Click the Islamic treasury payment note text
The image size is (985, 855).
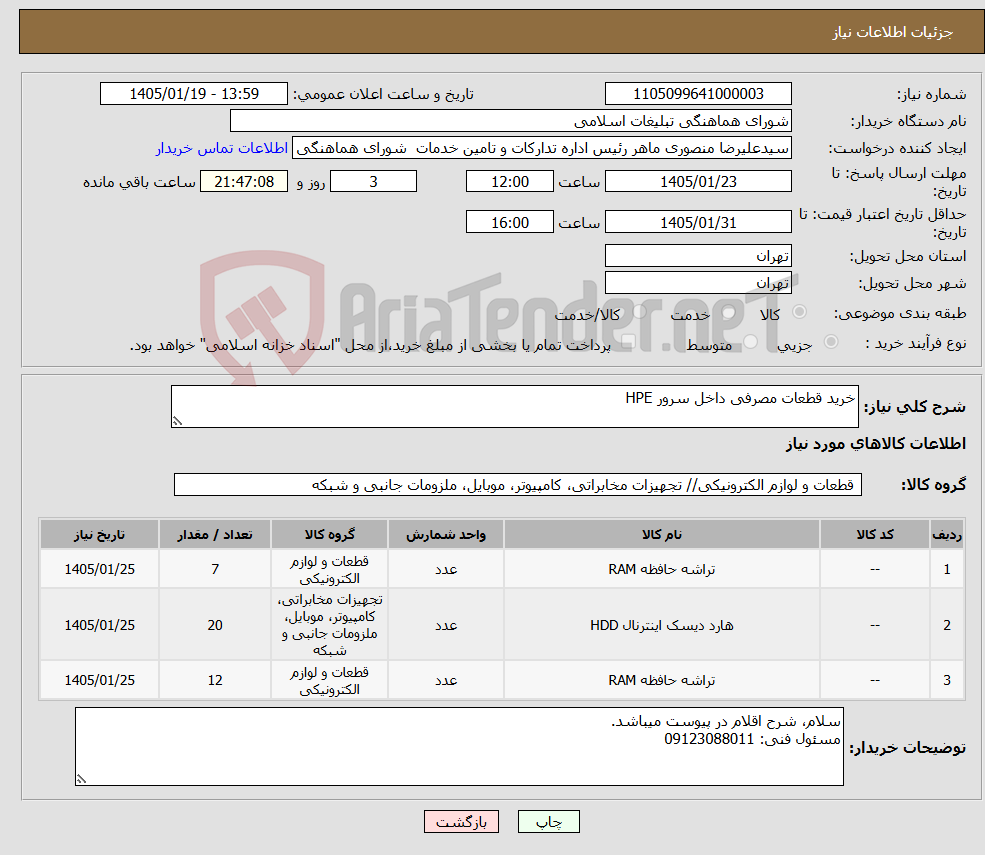370,346
